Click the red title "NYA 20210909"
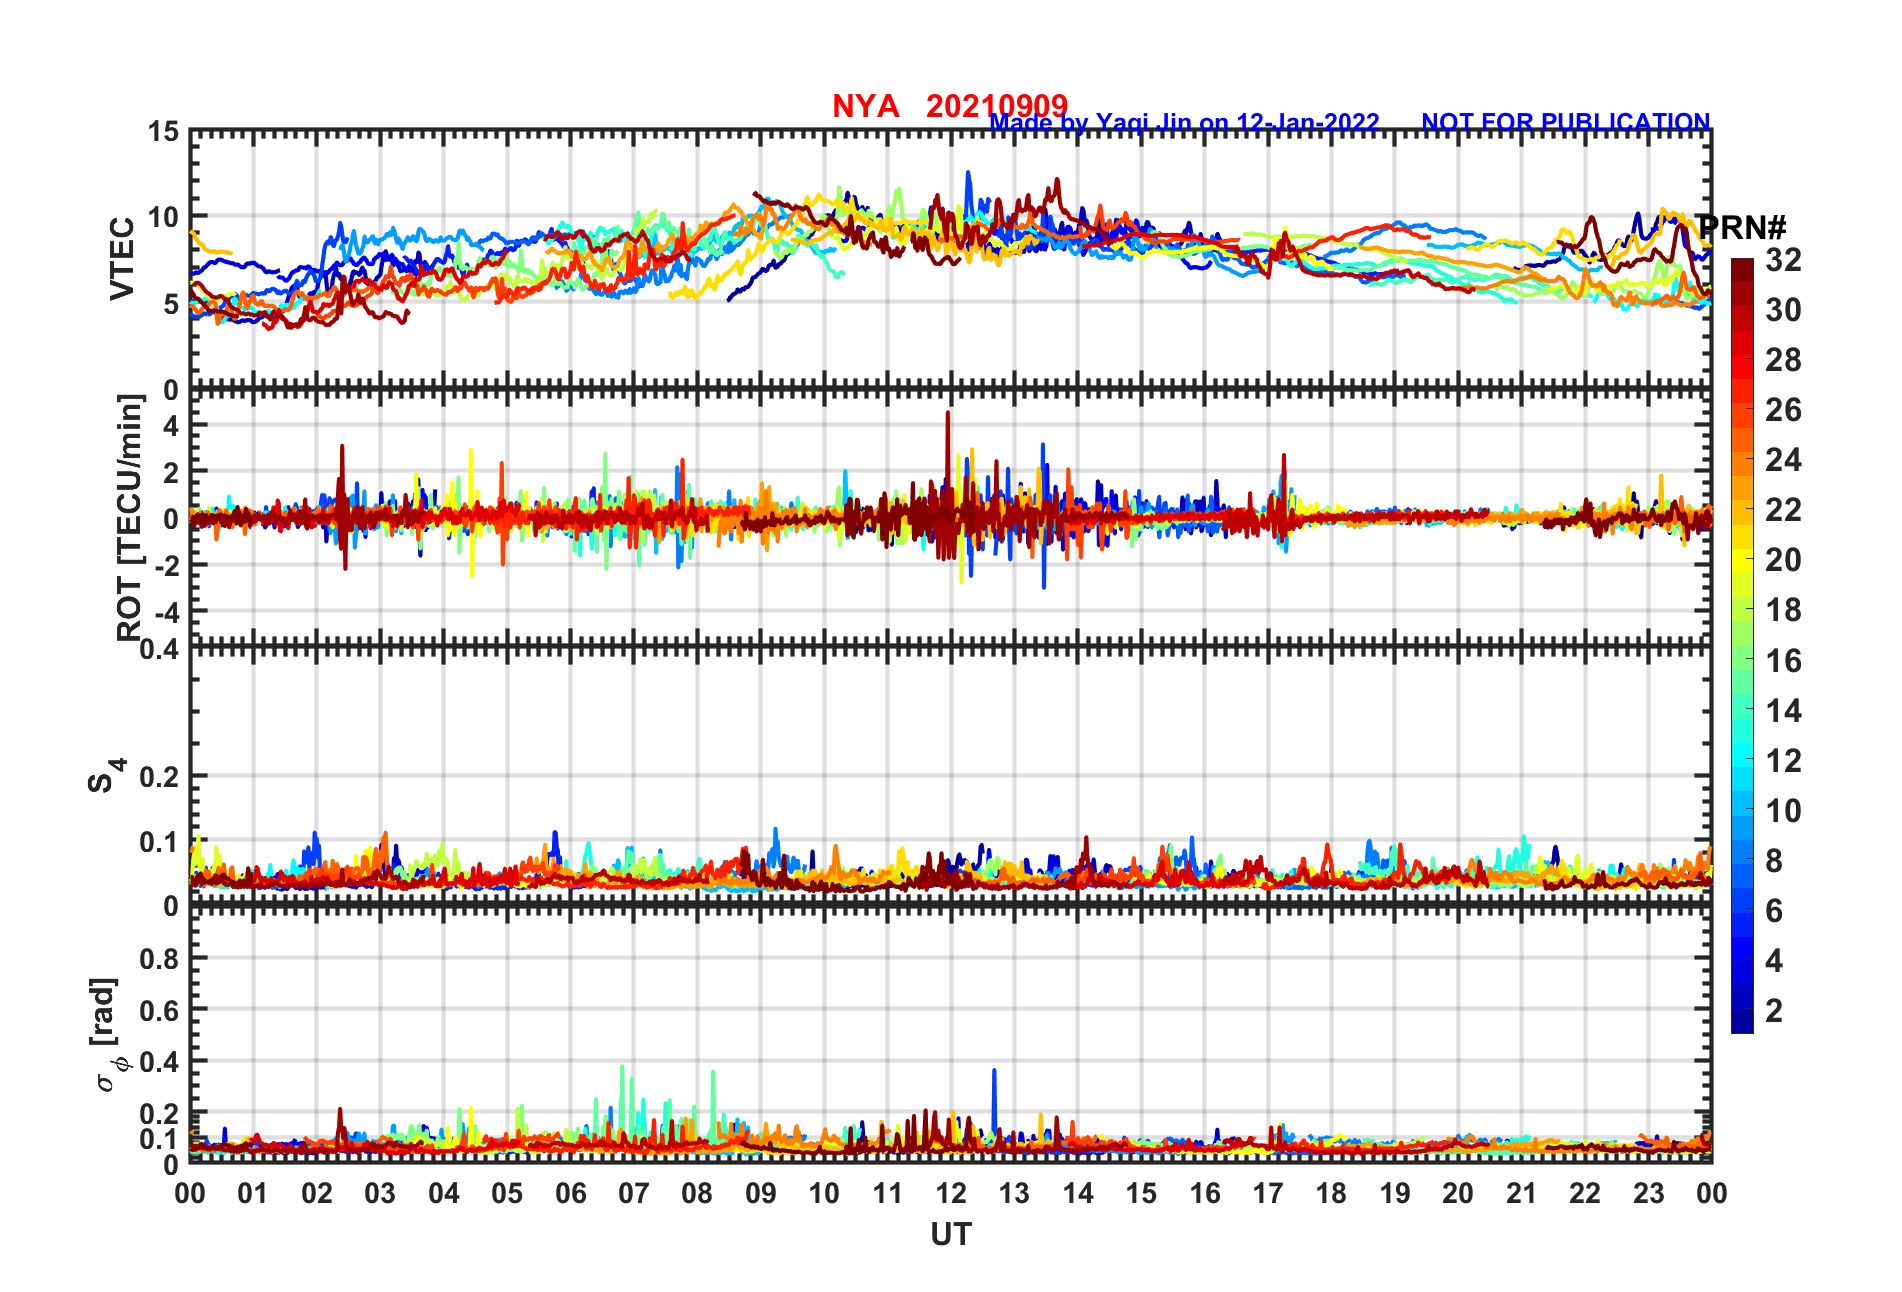The image size is (1902, 1292). [x=950, y=105]
